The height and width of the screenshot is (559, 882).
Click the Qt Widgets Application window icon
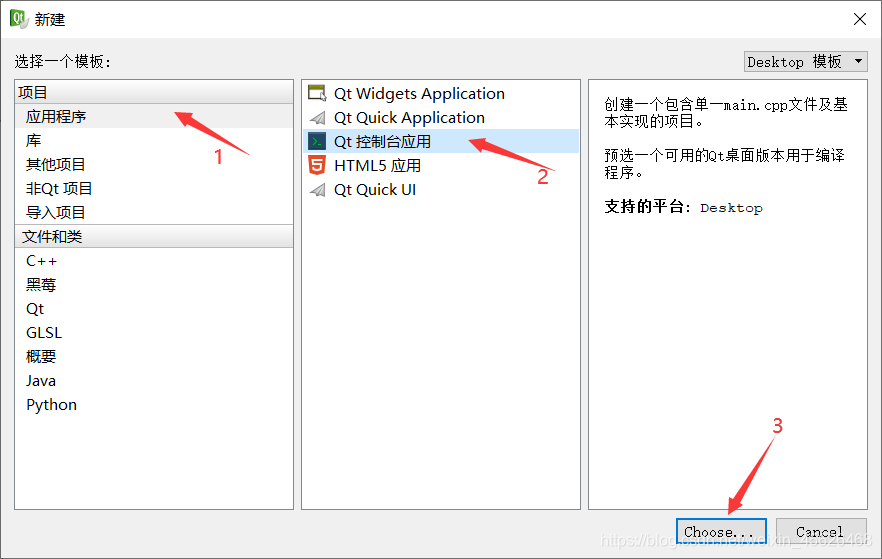click(x=317, y=93)
